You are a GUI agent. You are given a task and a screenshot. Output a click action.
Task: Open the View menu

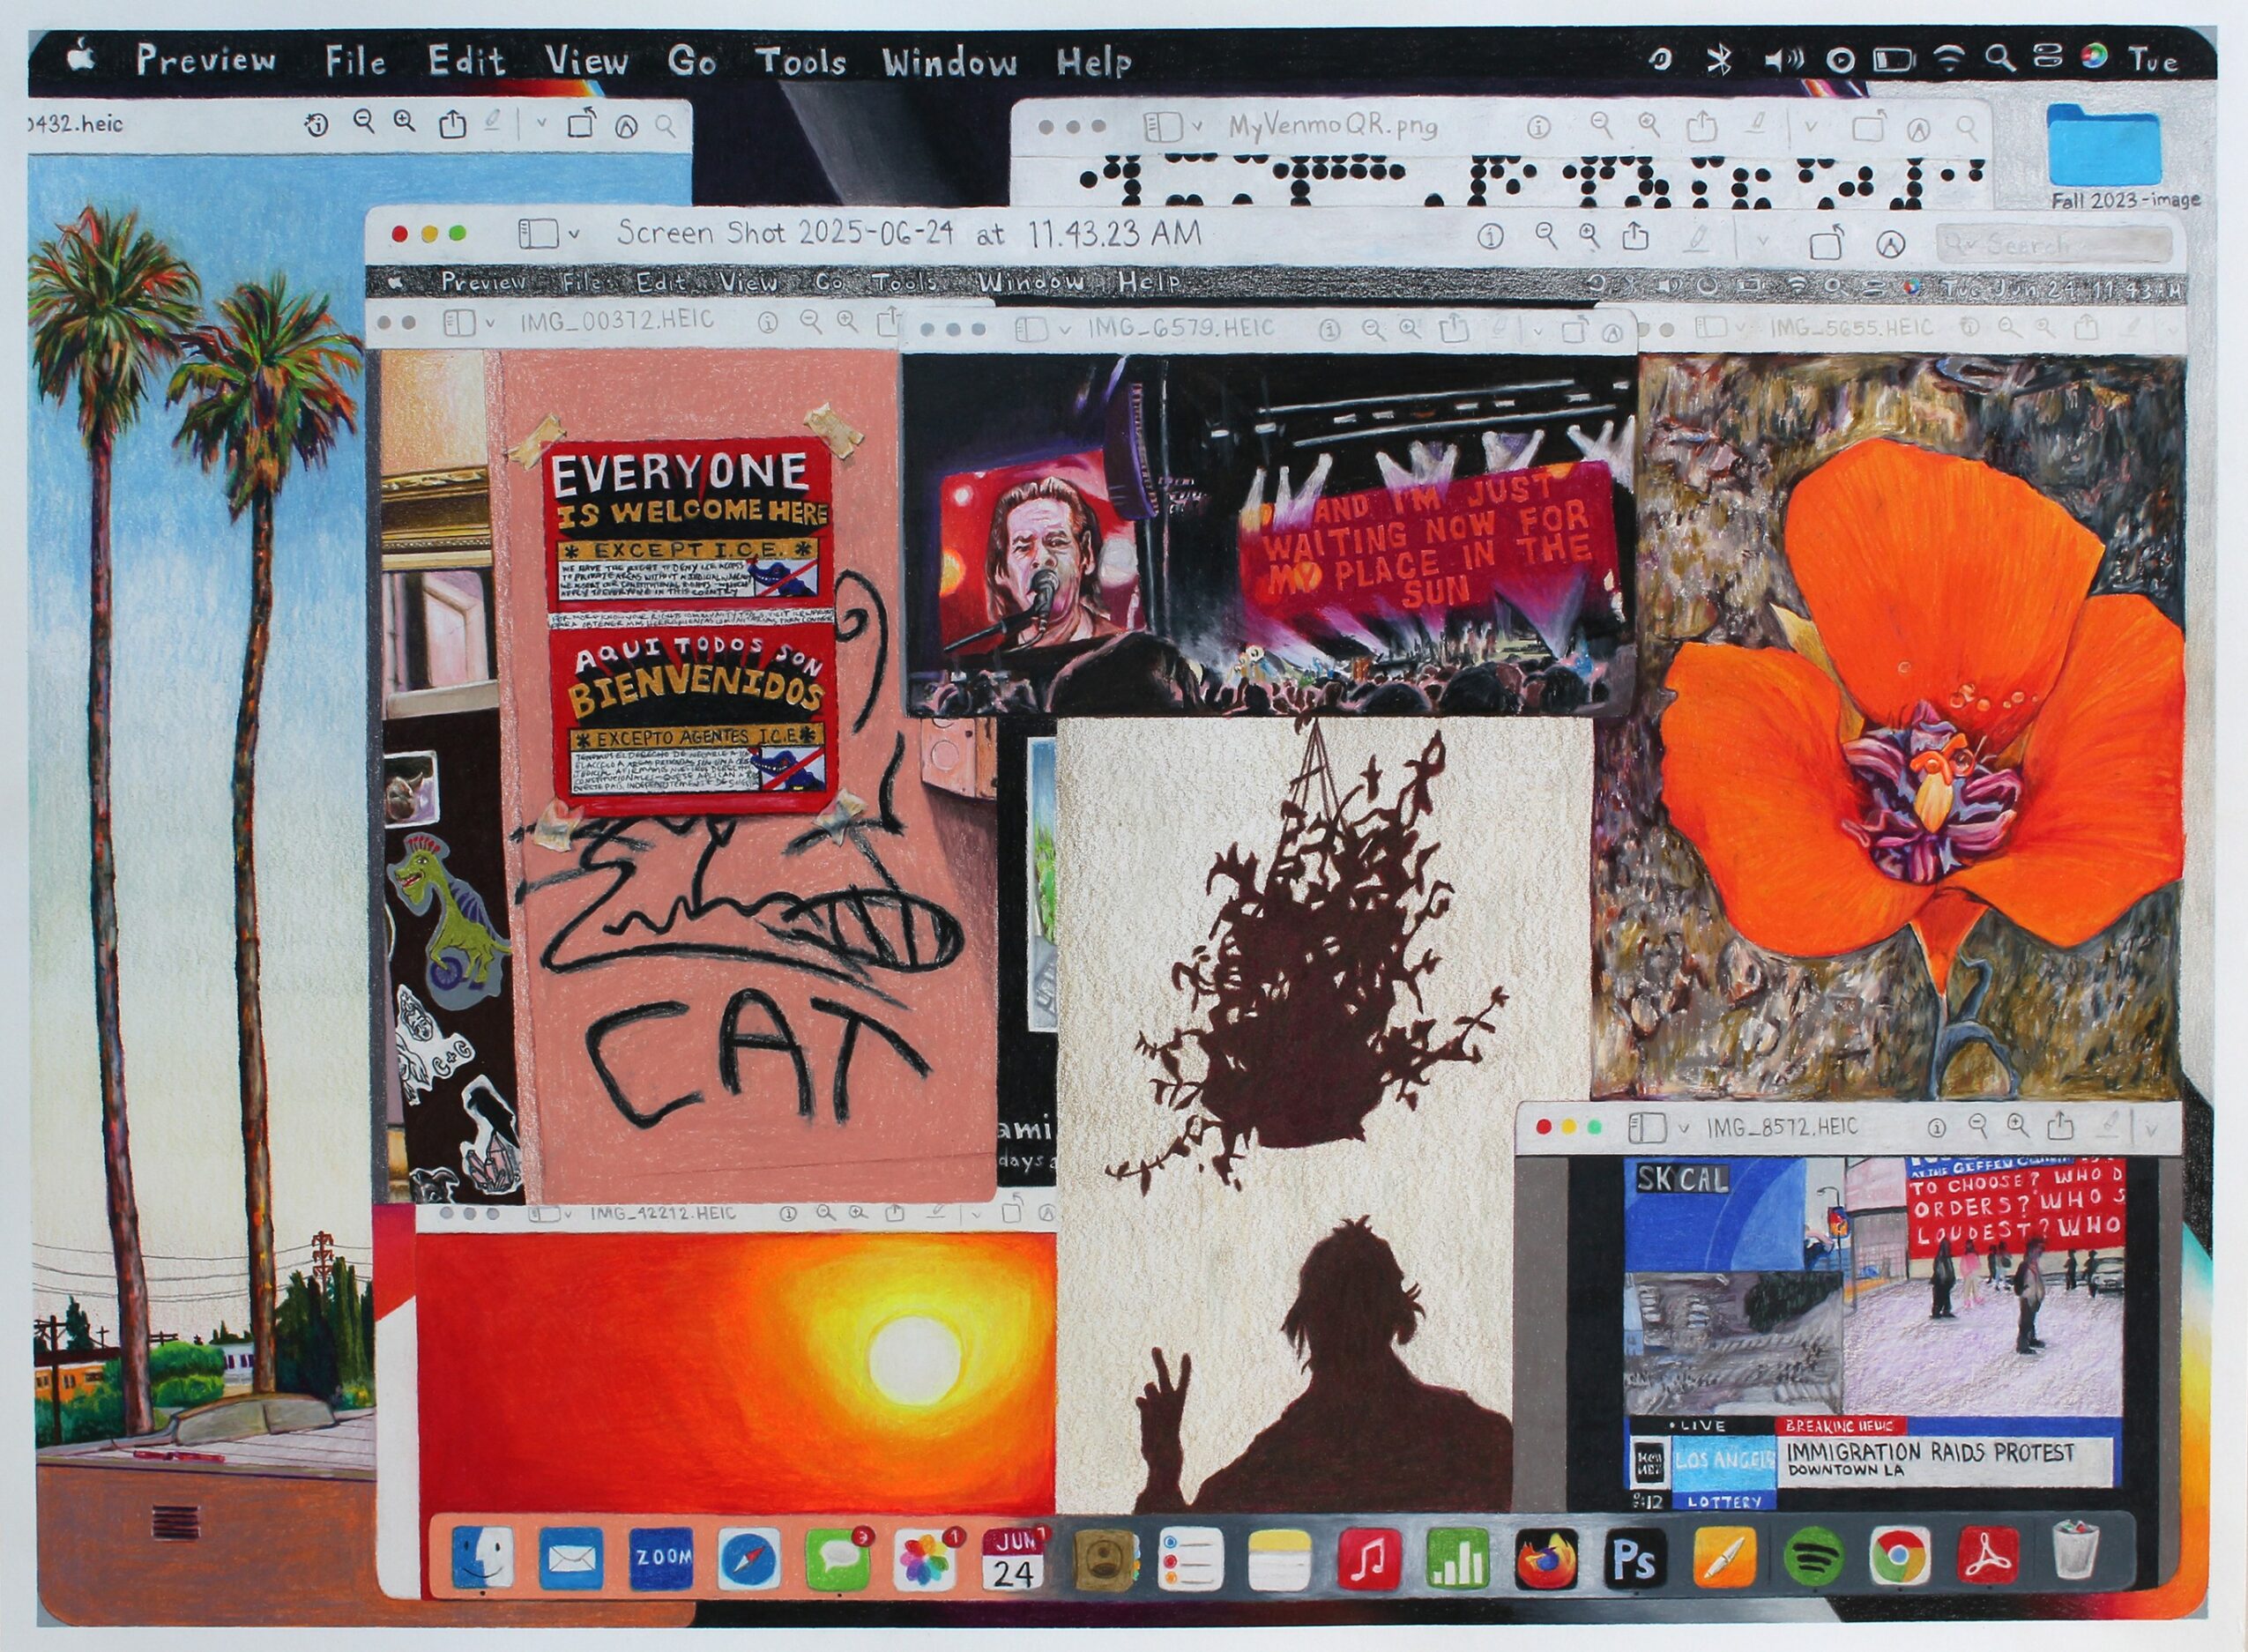pos(586,61)
